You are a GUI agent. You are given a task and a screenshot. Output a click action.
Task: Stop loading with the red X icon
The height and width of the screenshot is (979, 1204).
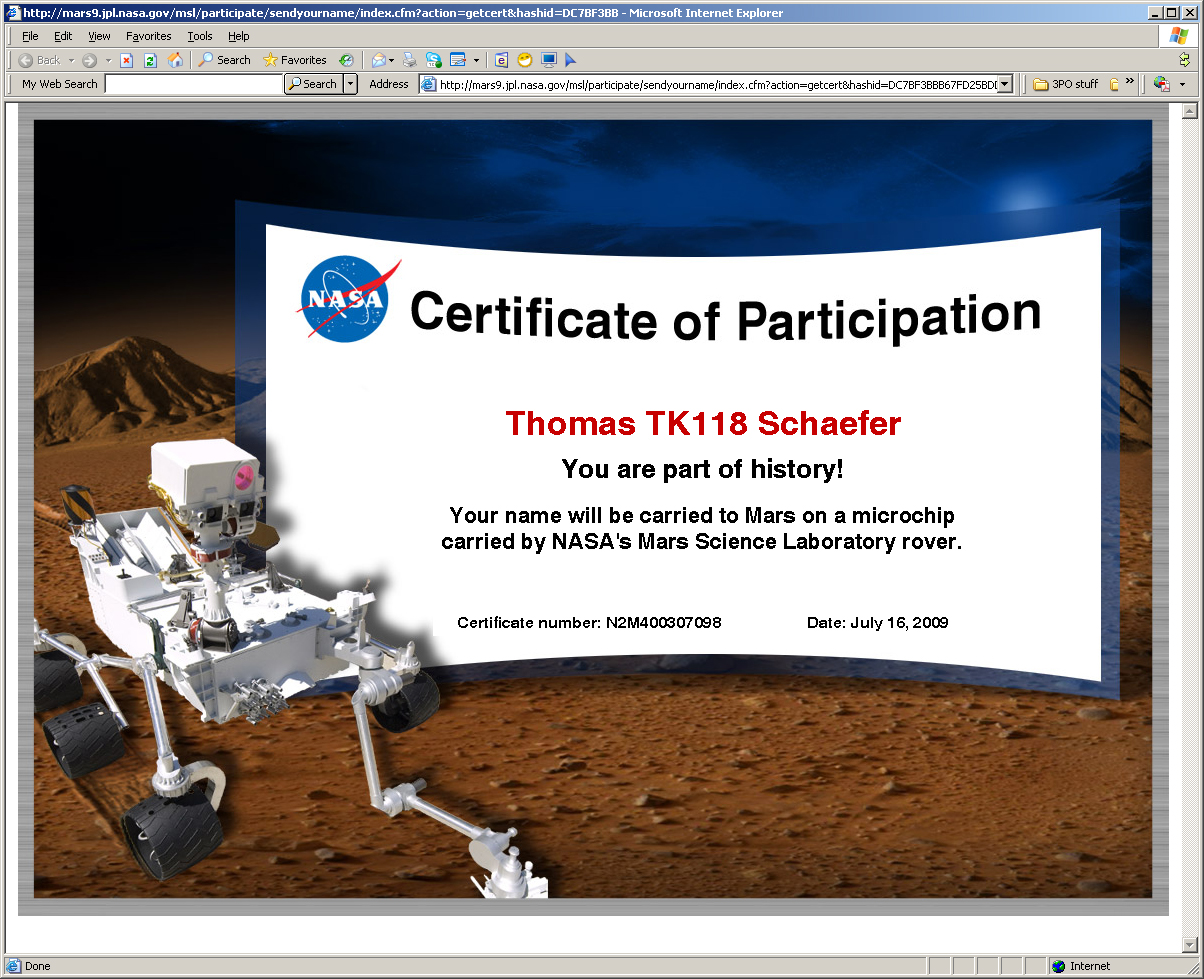pyautogui.click(x=127, y=60)
